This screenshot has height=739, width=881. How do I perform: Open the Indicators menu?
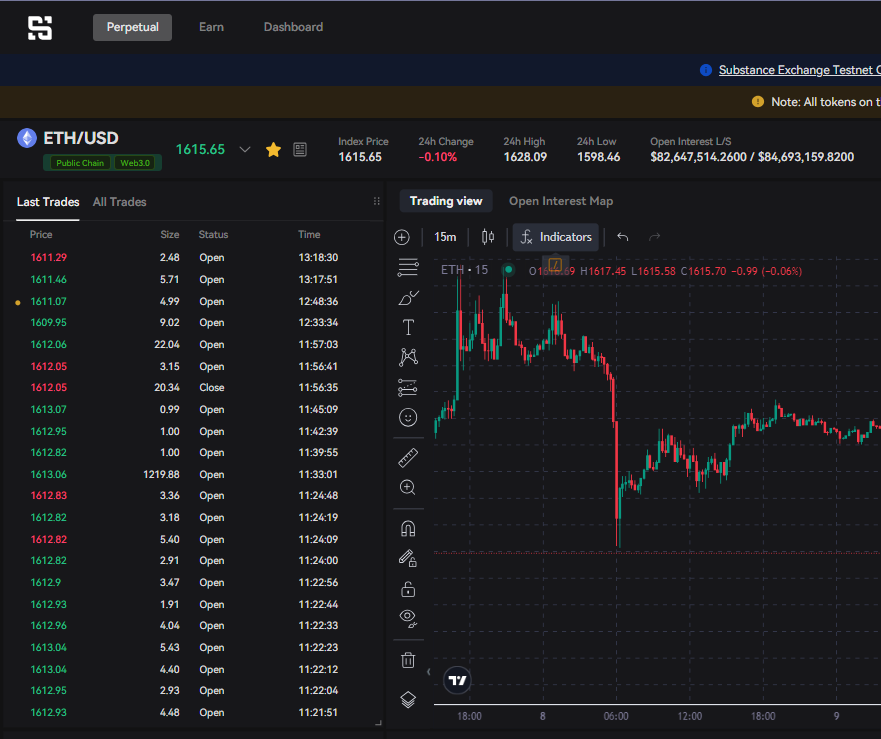(x=556, y=237)
